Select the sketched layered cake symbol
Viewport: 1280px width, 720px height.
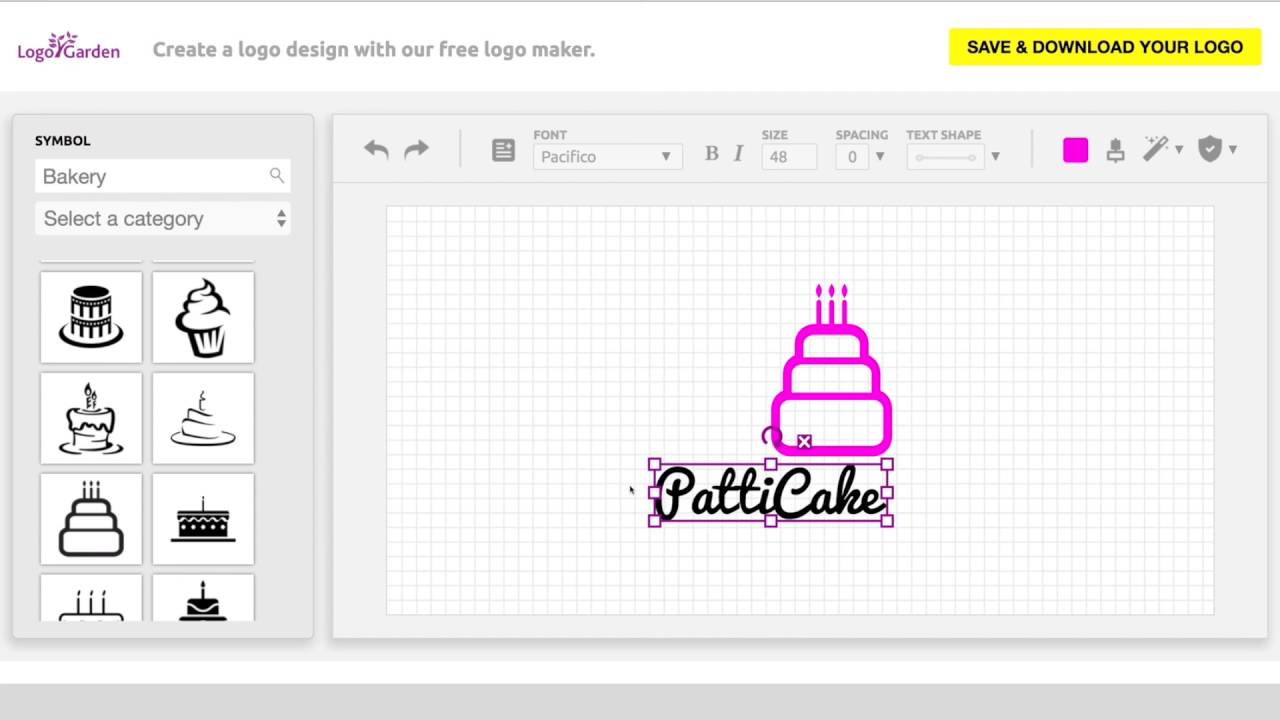(203, 418)
